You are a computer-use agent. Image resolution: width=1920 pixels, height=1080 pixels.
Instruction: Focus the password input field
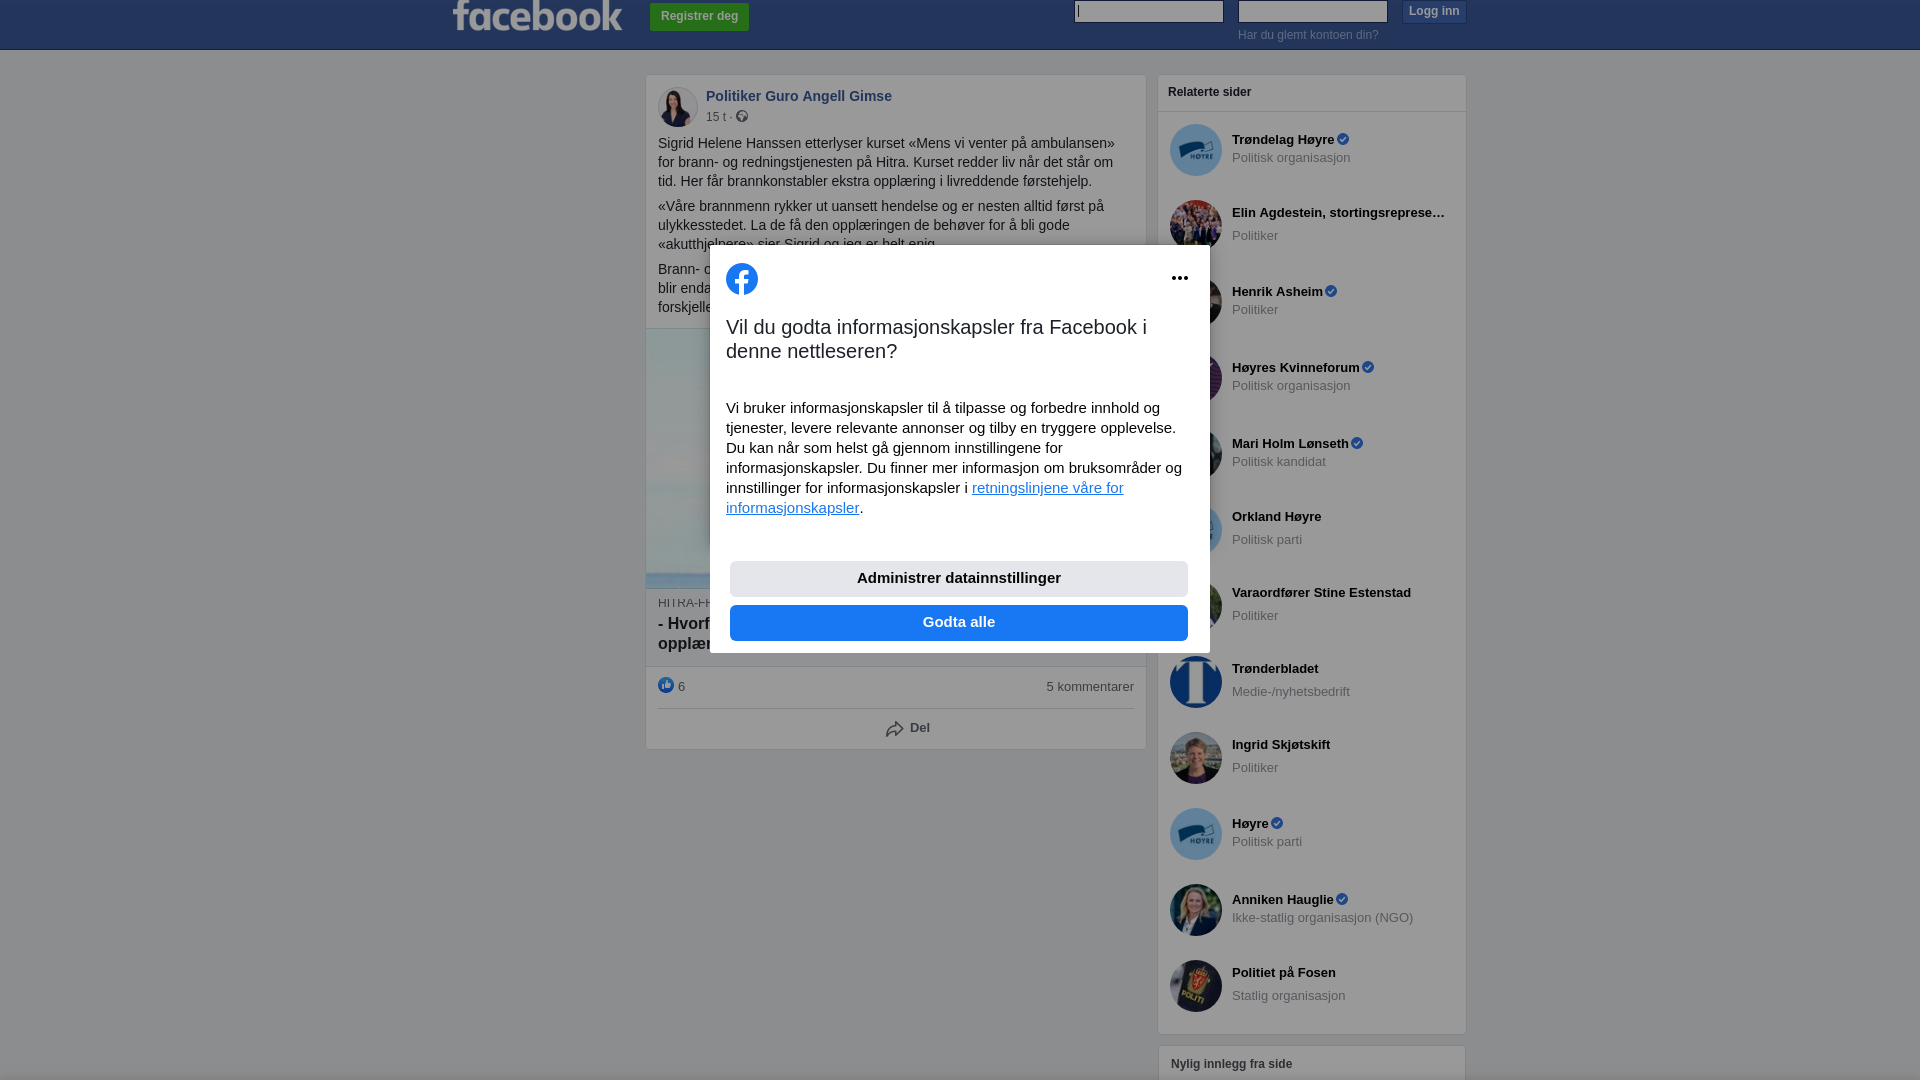[x=1313, y=11]
